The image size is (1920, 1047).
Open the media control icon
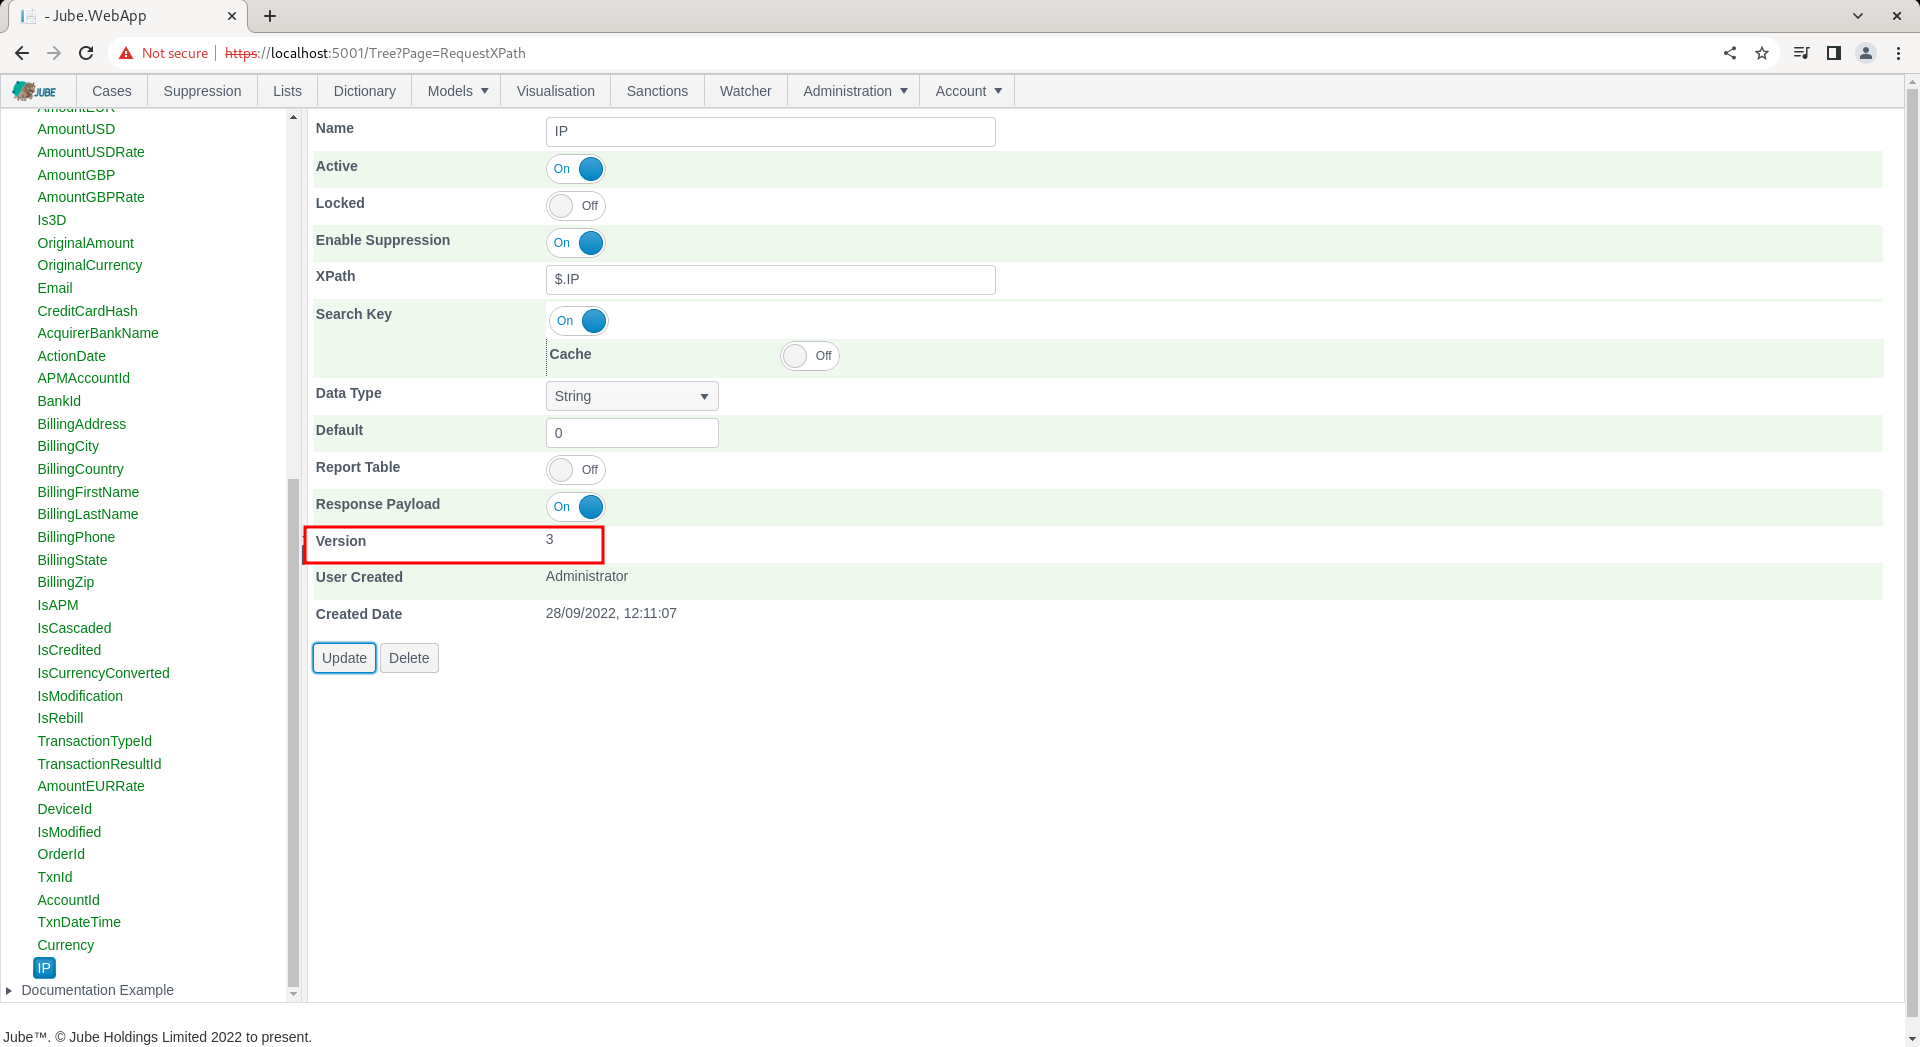pos(1802,53)
